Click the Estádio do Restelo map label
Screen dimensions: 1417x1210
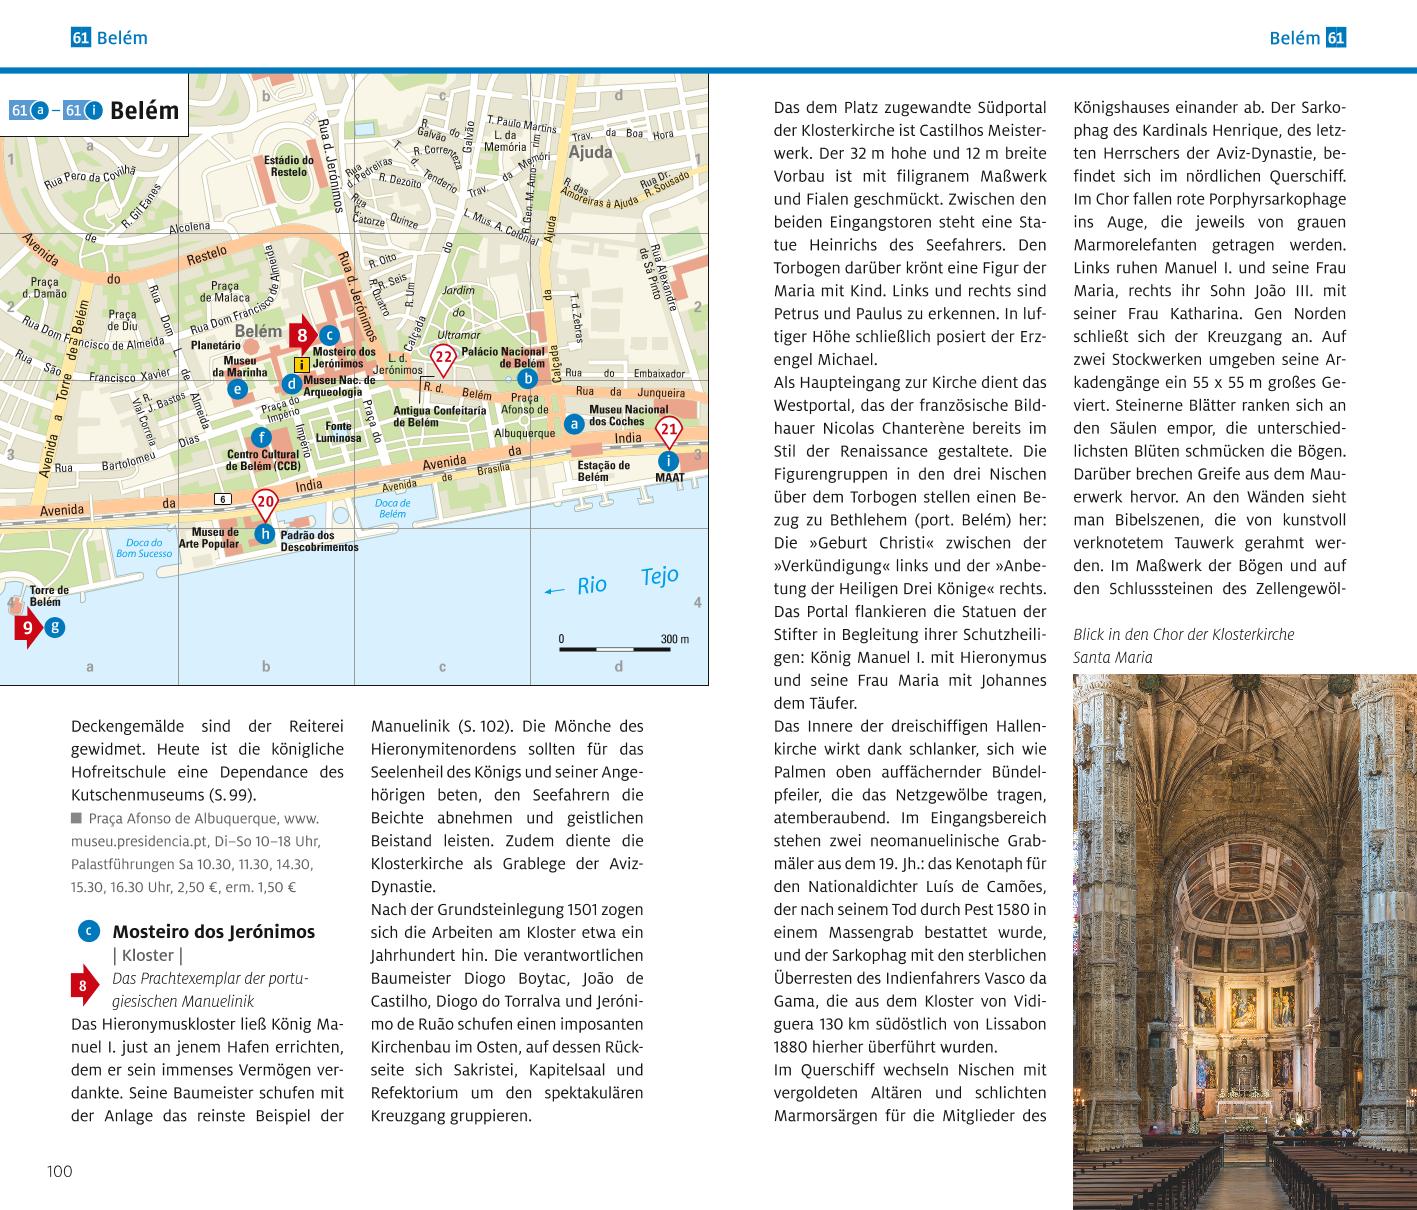[x=289, y=165]
